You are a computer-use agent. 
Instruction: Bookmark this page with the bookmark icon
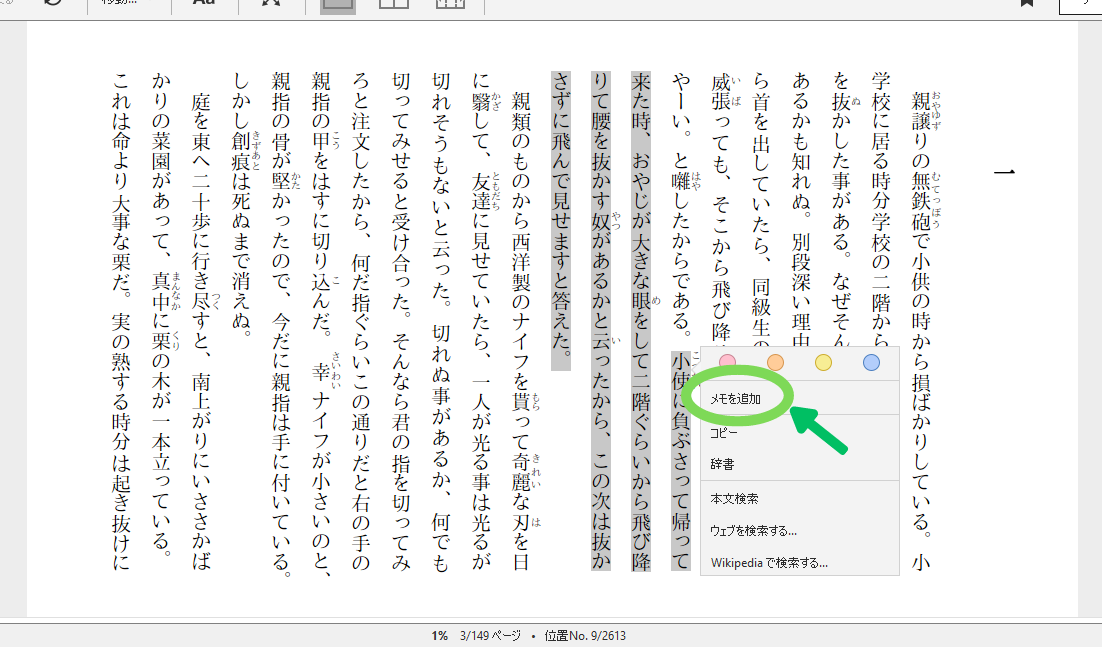(1026, 4)
